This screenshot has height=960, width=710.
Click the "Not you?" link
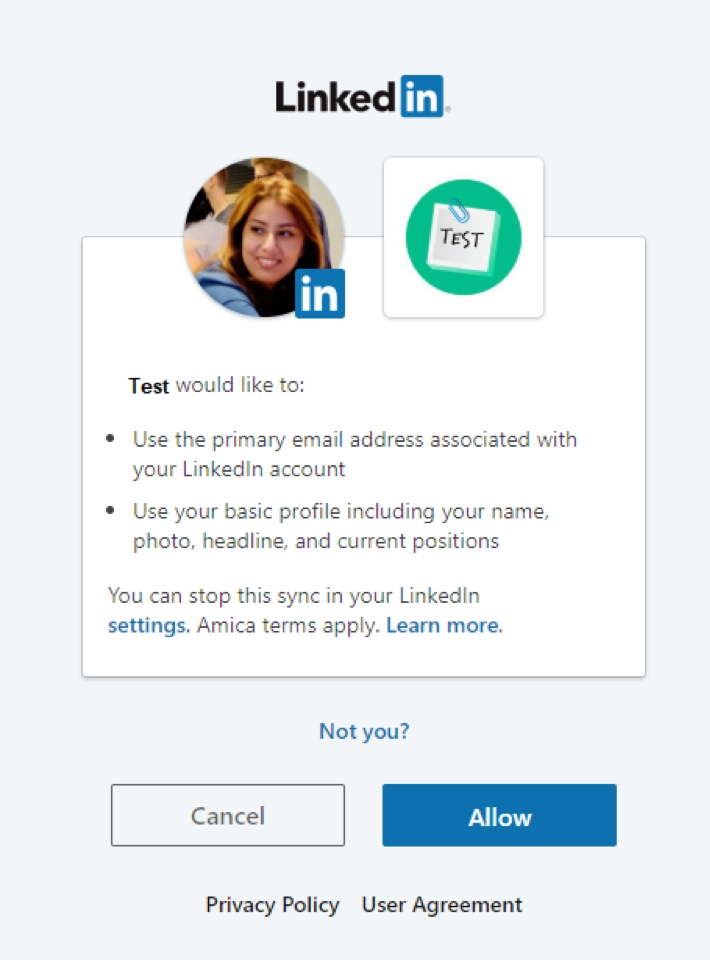(x=364, y=731)
